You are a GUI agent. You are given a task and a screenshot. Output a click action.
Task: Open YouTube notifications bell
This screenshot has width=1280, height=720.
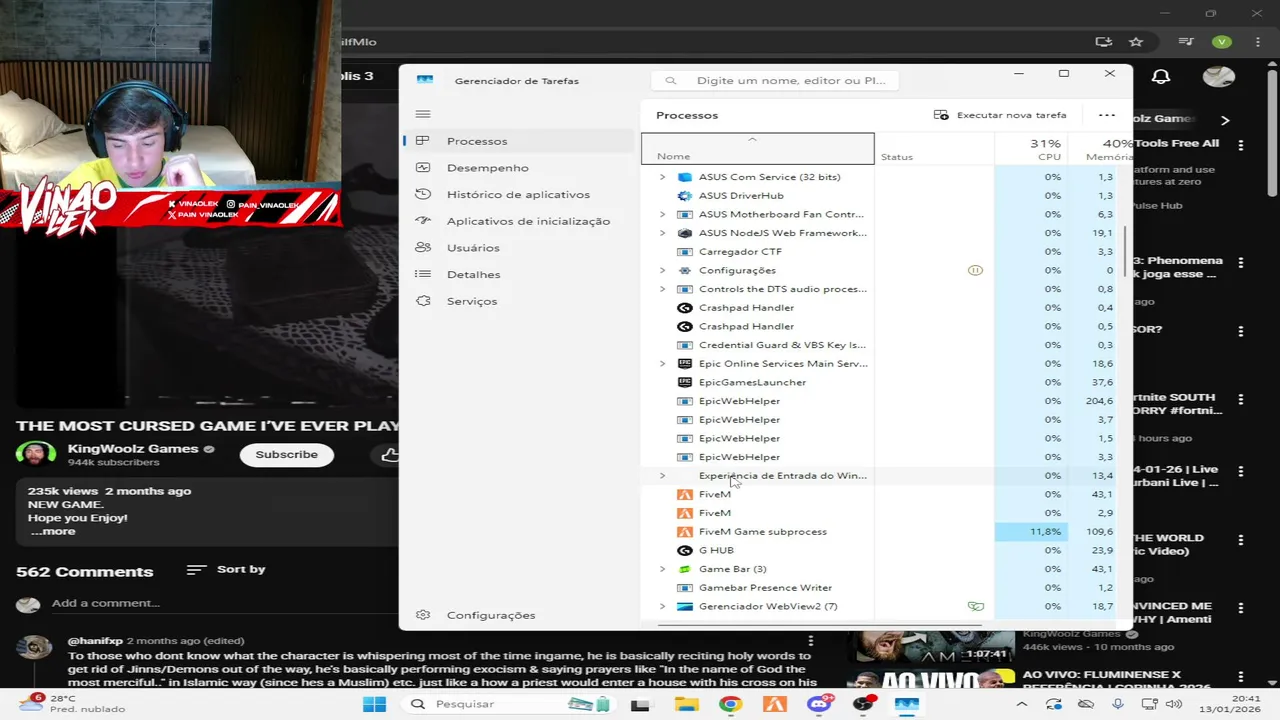1161,77
